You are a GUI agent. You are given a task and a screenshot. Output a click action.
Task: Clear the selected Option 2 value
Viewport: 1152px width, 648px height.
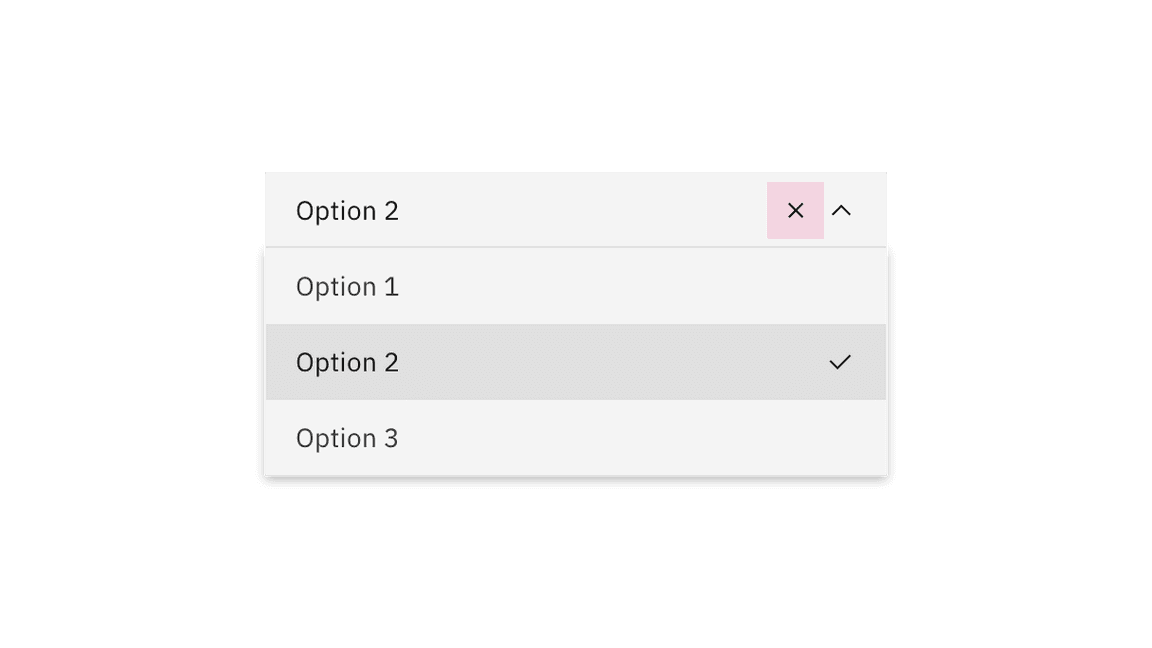click(795, 210)
